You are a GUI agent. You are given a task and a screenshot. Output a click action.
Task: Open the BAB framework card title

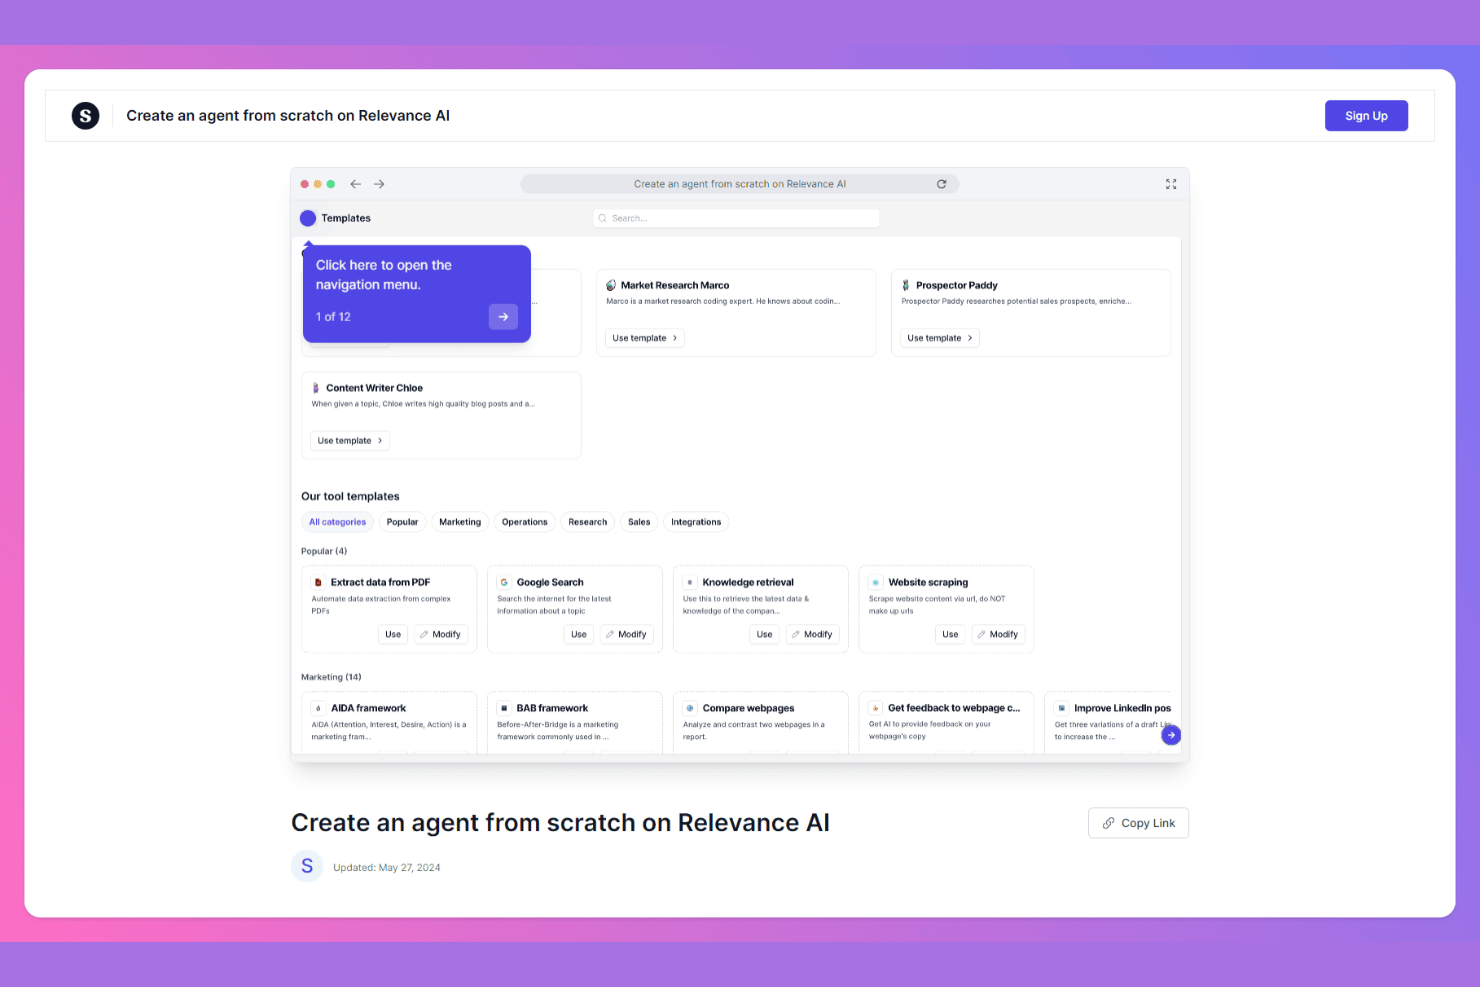552,708
